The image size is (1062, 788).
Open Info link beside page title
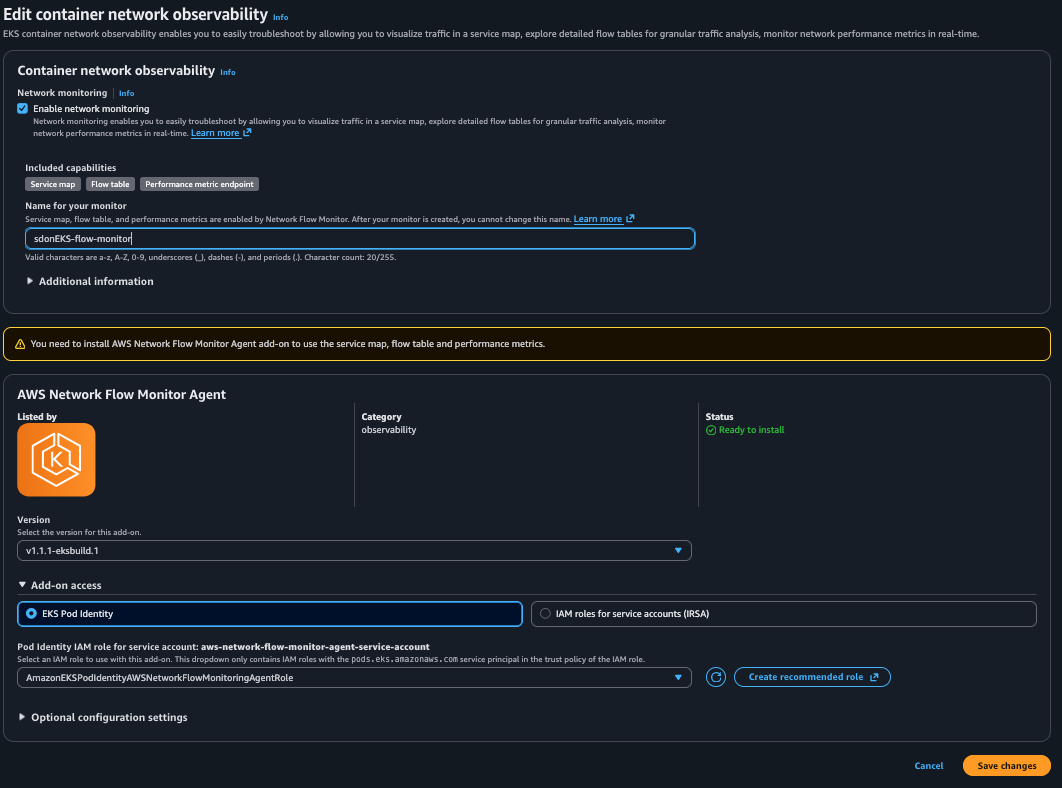point(280,18)
